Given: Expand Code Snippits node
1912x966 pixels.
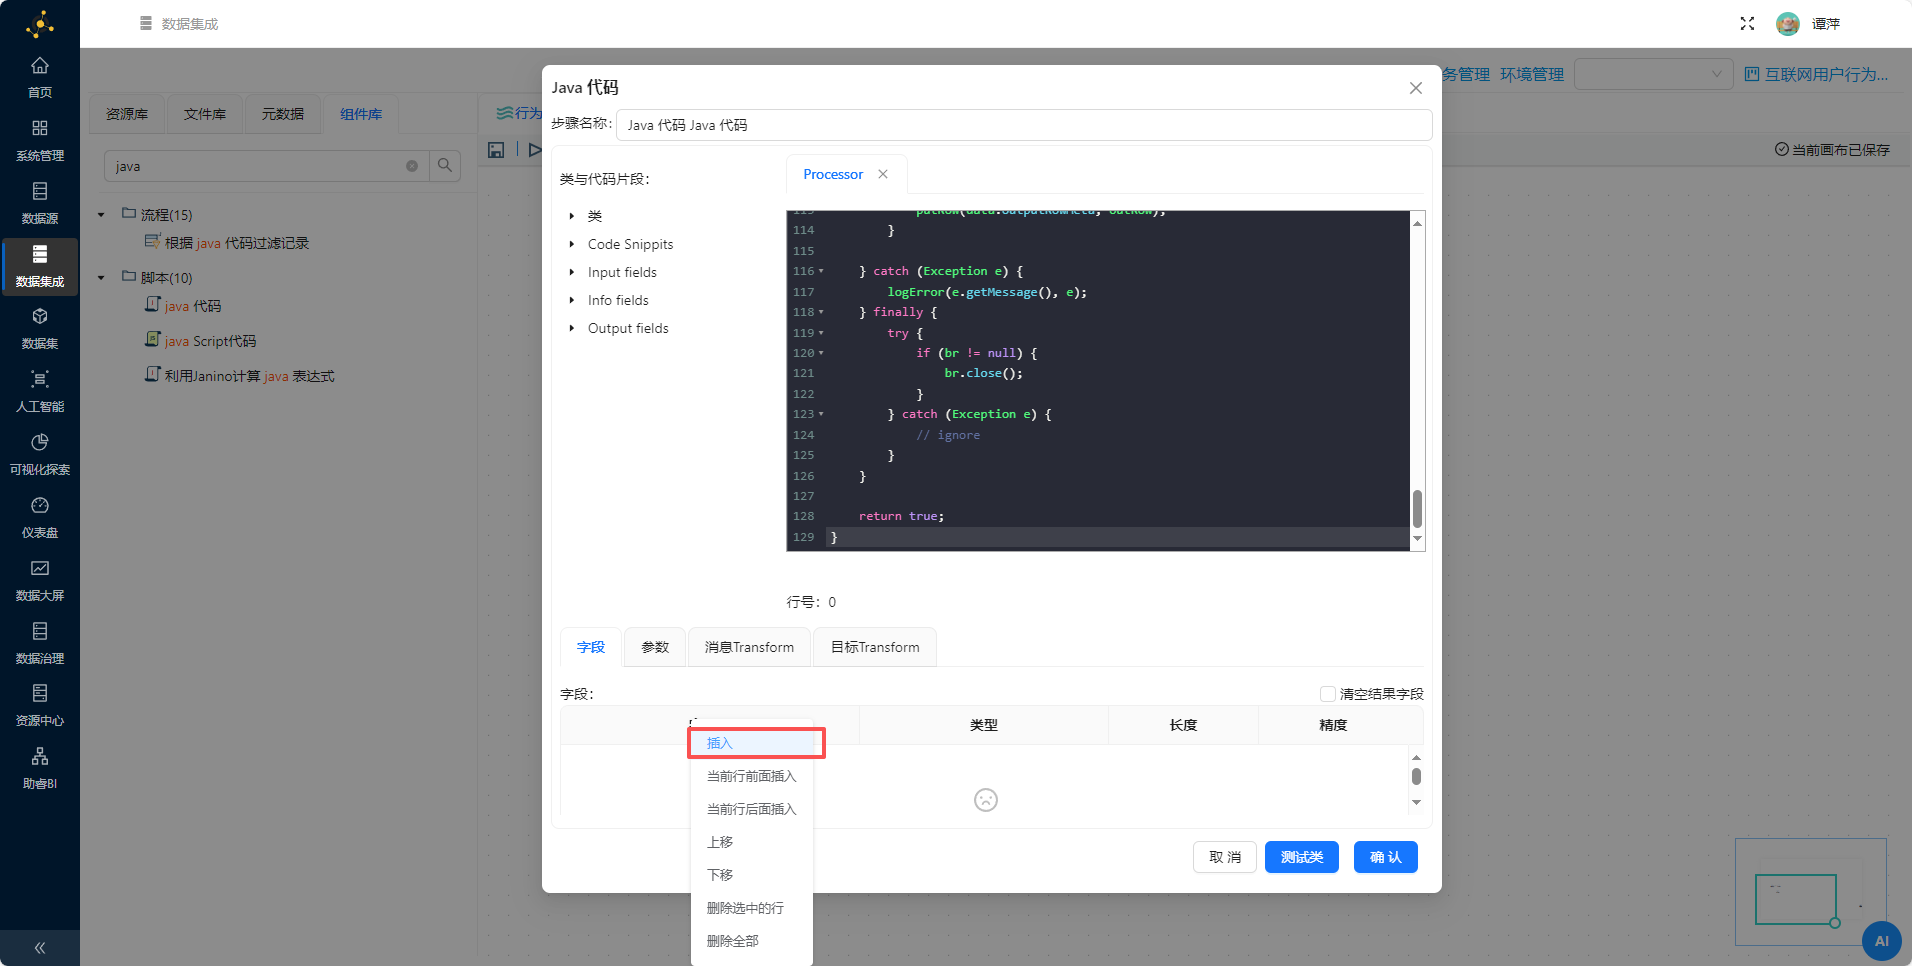Looking at the screenshot, I should pos(572,244).
